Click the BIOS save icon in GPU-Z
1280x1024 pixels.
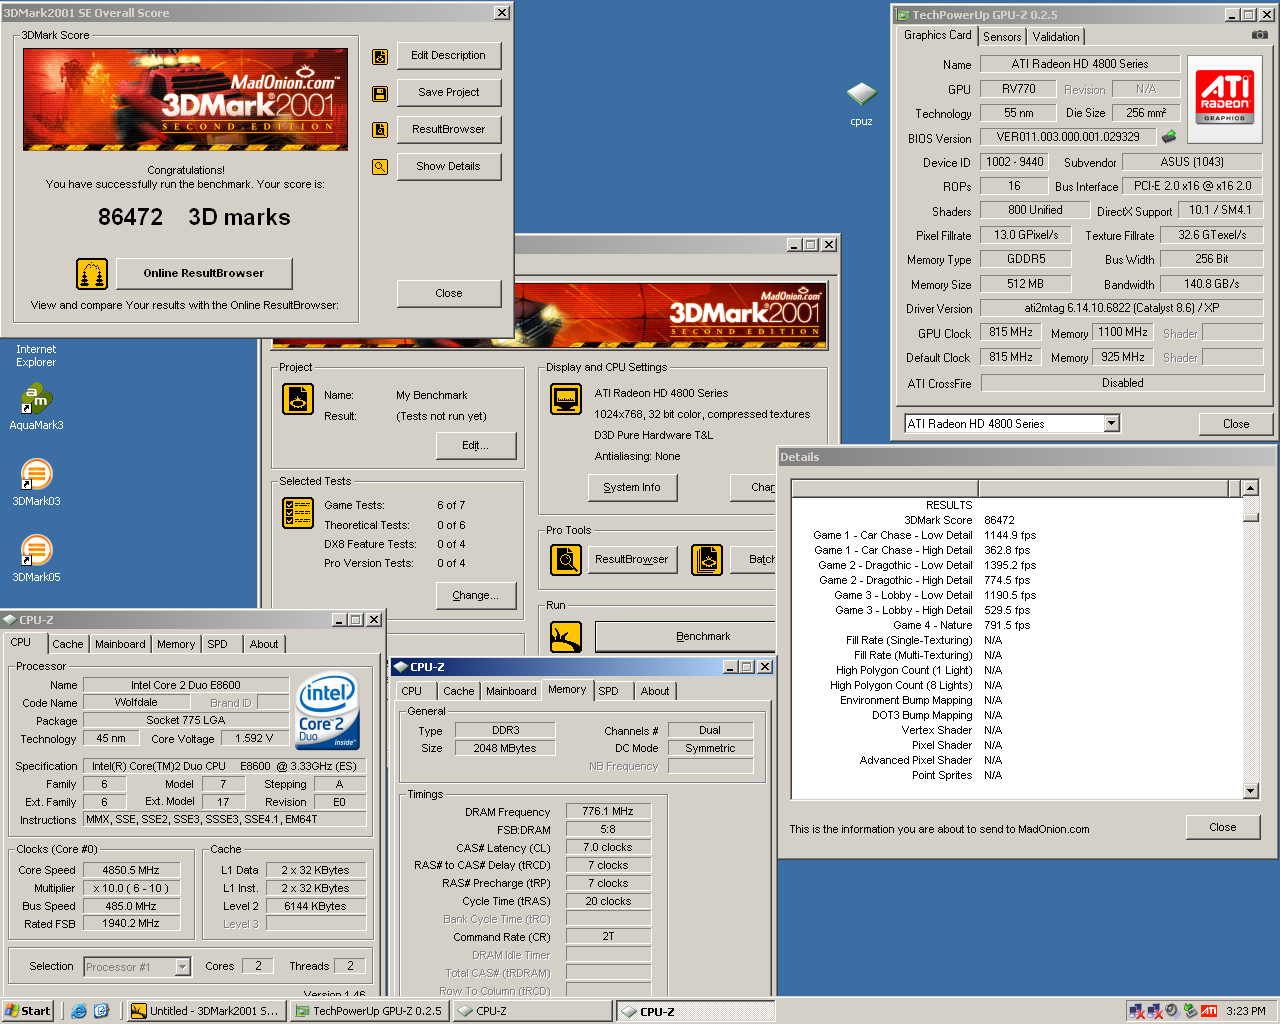coord(1168,137)
